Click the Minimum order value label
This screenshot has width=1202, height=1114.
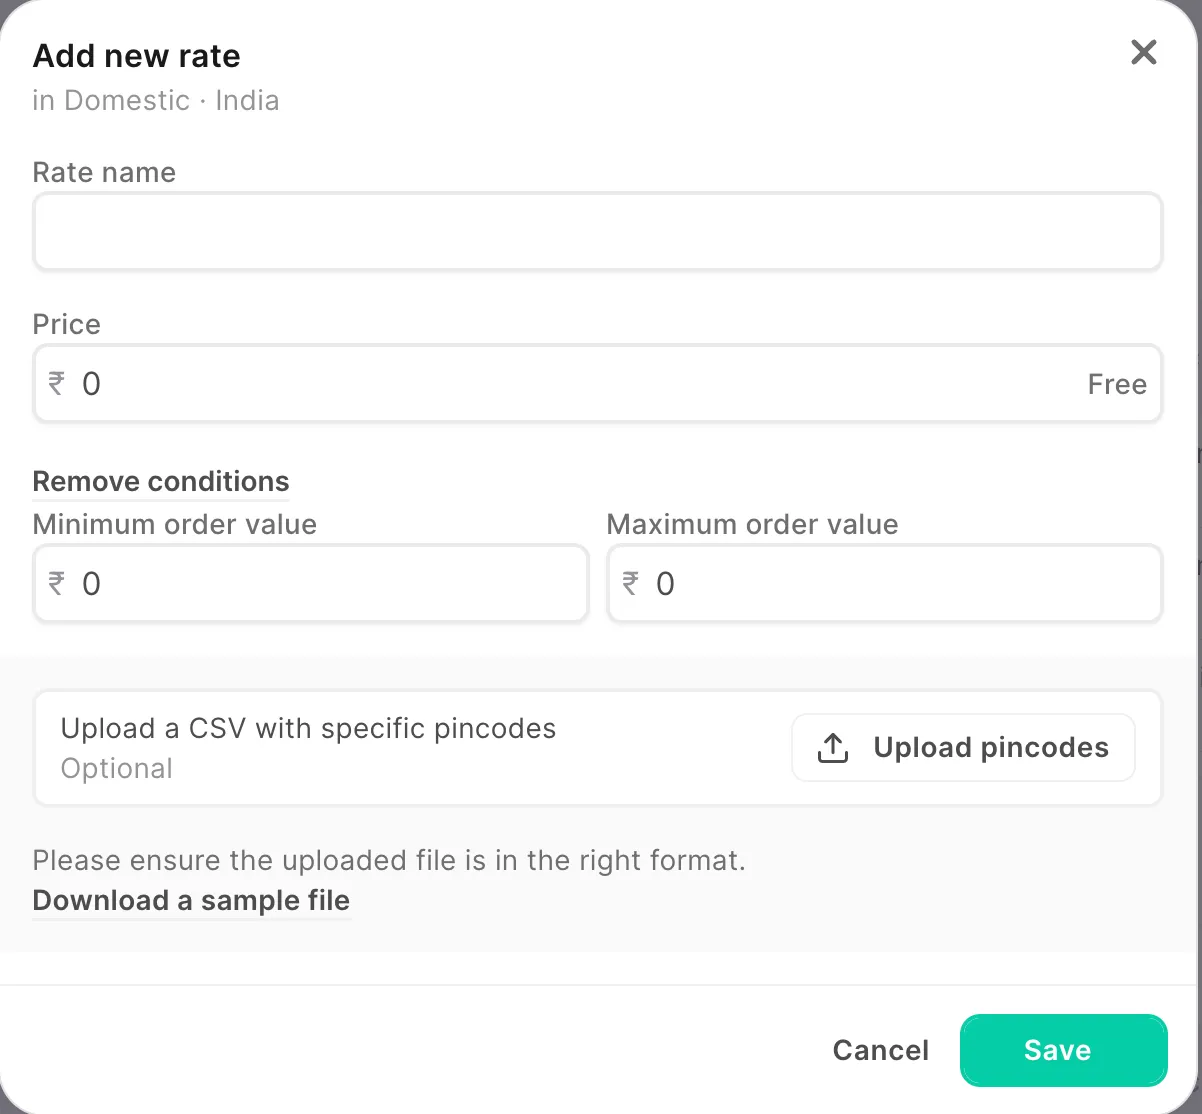(x=175, y=524)
